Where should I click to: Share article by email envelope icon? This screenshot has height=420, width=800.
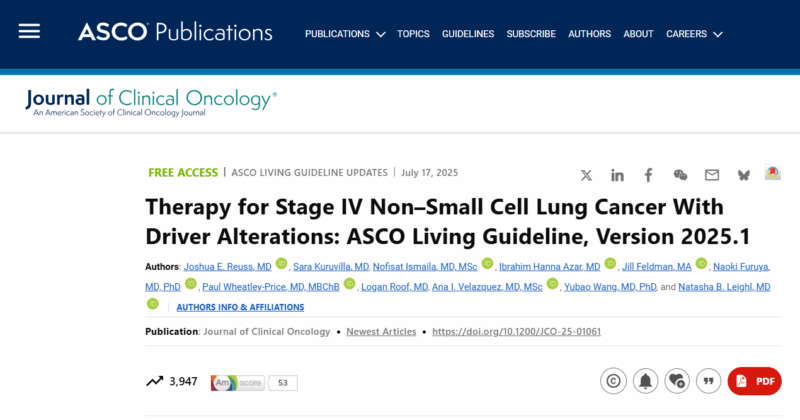click(x=712, y=175)
